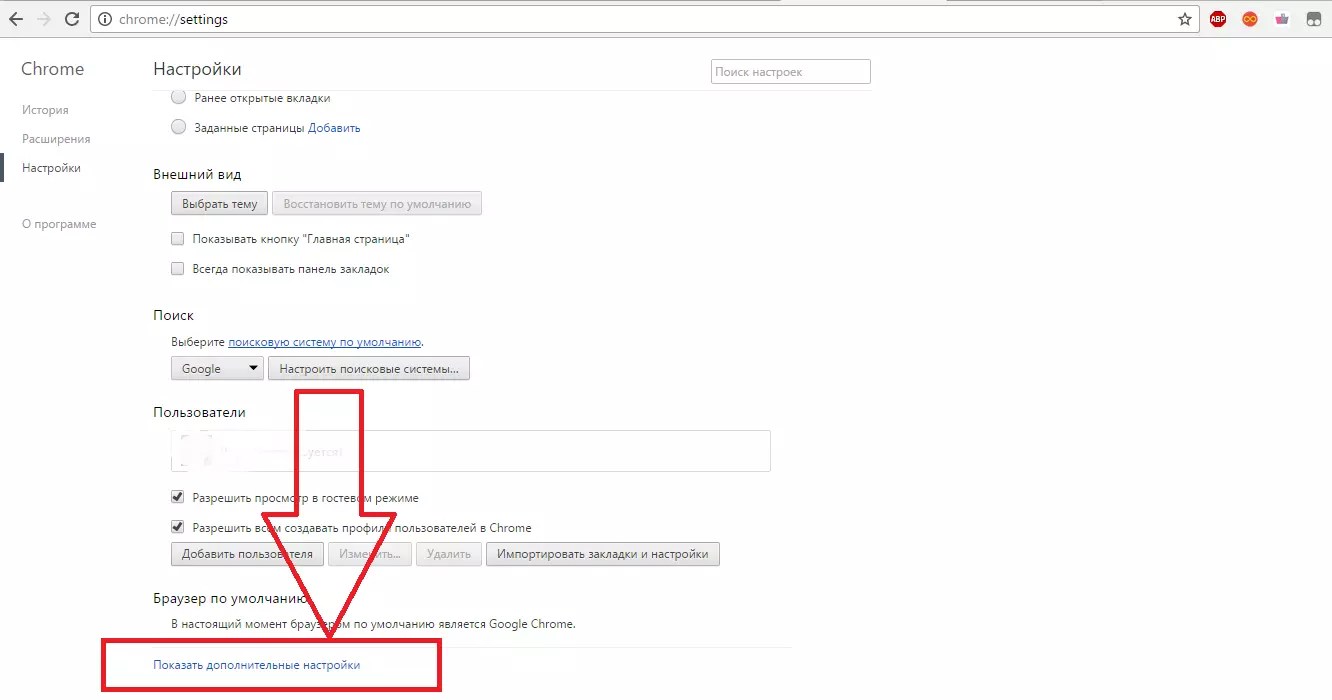Click "Импортировать закладки и настройки" button
The width and height of the screenshot is (1332, 700).
click(x=602, y=554)
